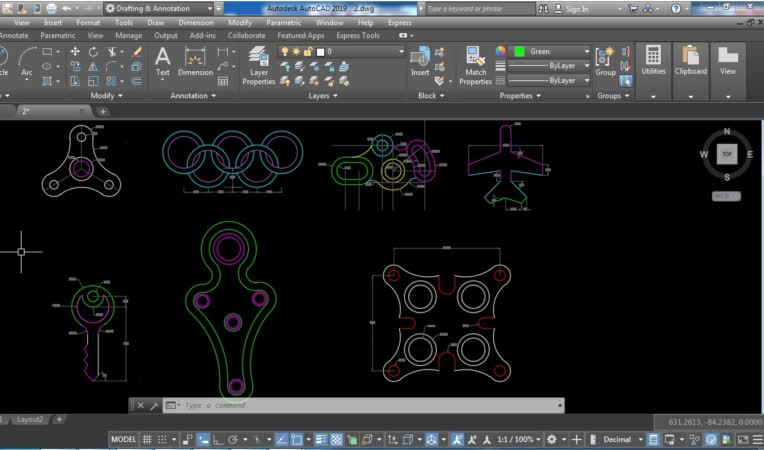The image size is (764, 450).
Task: Open the Parametric menu
Action: coord(284,22)
